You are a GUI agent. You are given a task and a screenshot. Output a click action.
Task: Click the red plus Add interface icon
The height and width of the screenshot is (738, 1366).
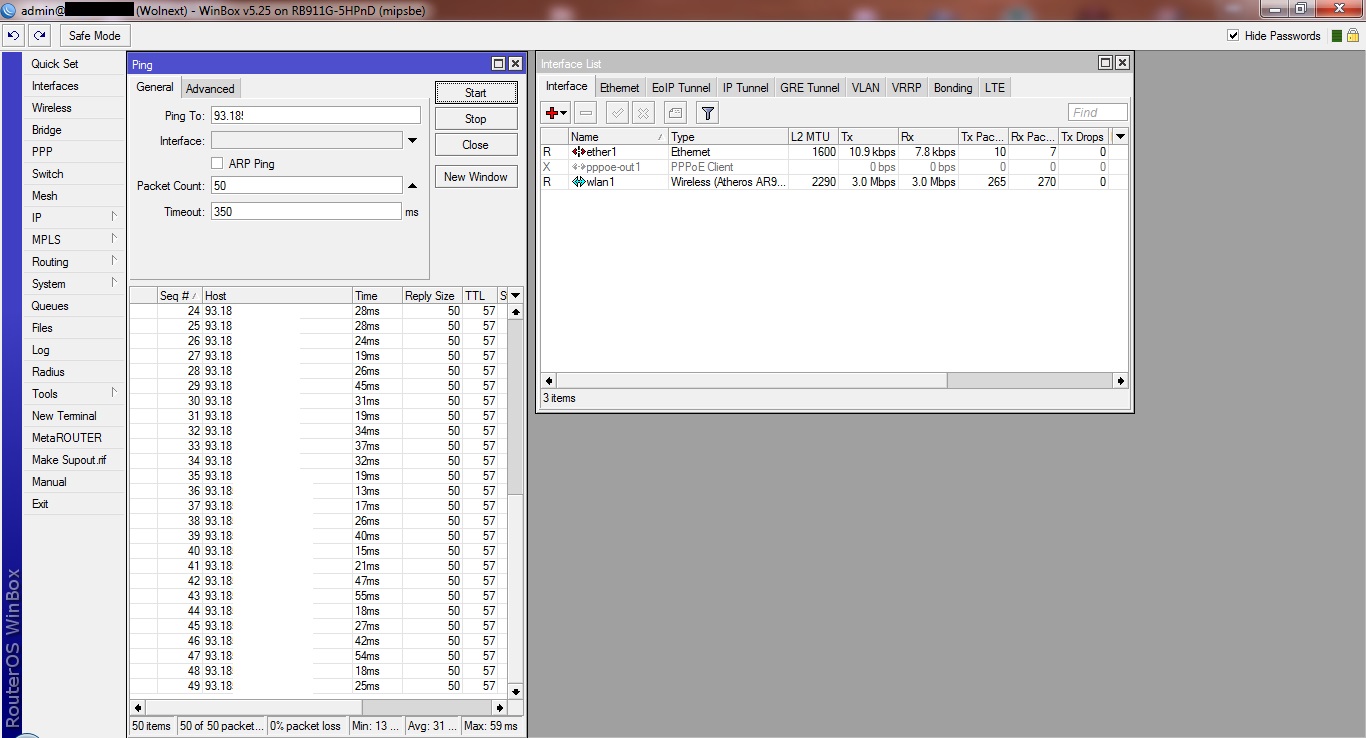(553, 113)
